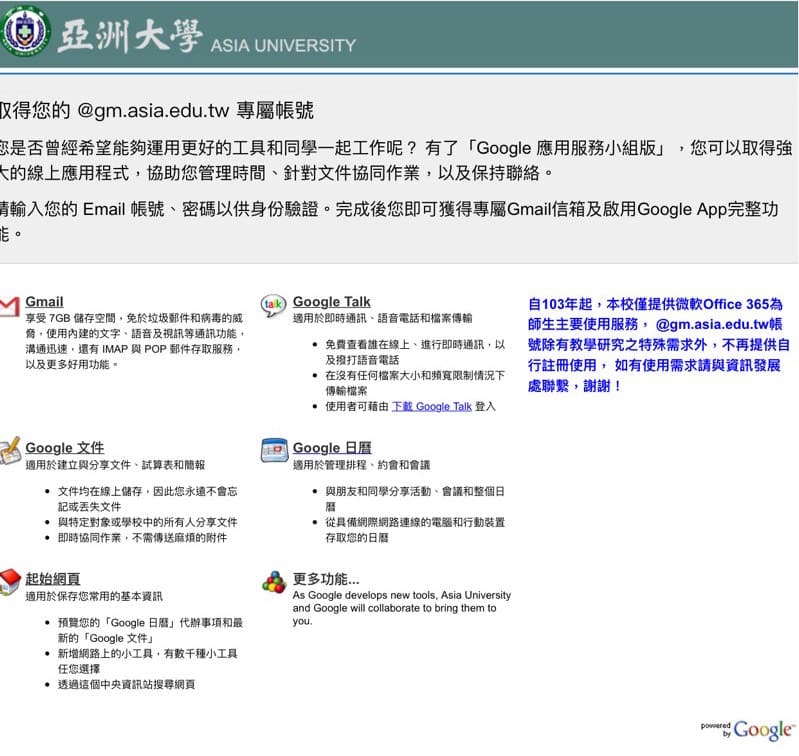
Task: Click the 新增網路上的小工具 bullet item
Action: point(148,661)
